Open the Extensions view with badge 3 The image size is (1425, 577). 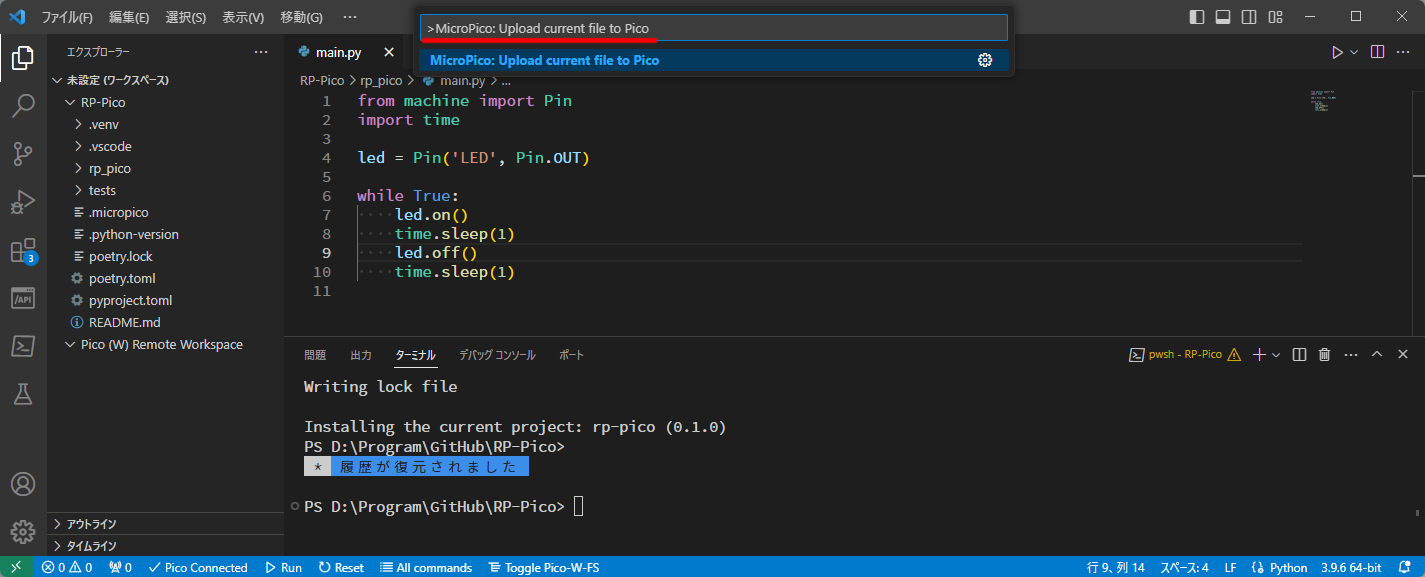click(23, 250)
